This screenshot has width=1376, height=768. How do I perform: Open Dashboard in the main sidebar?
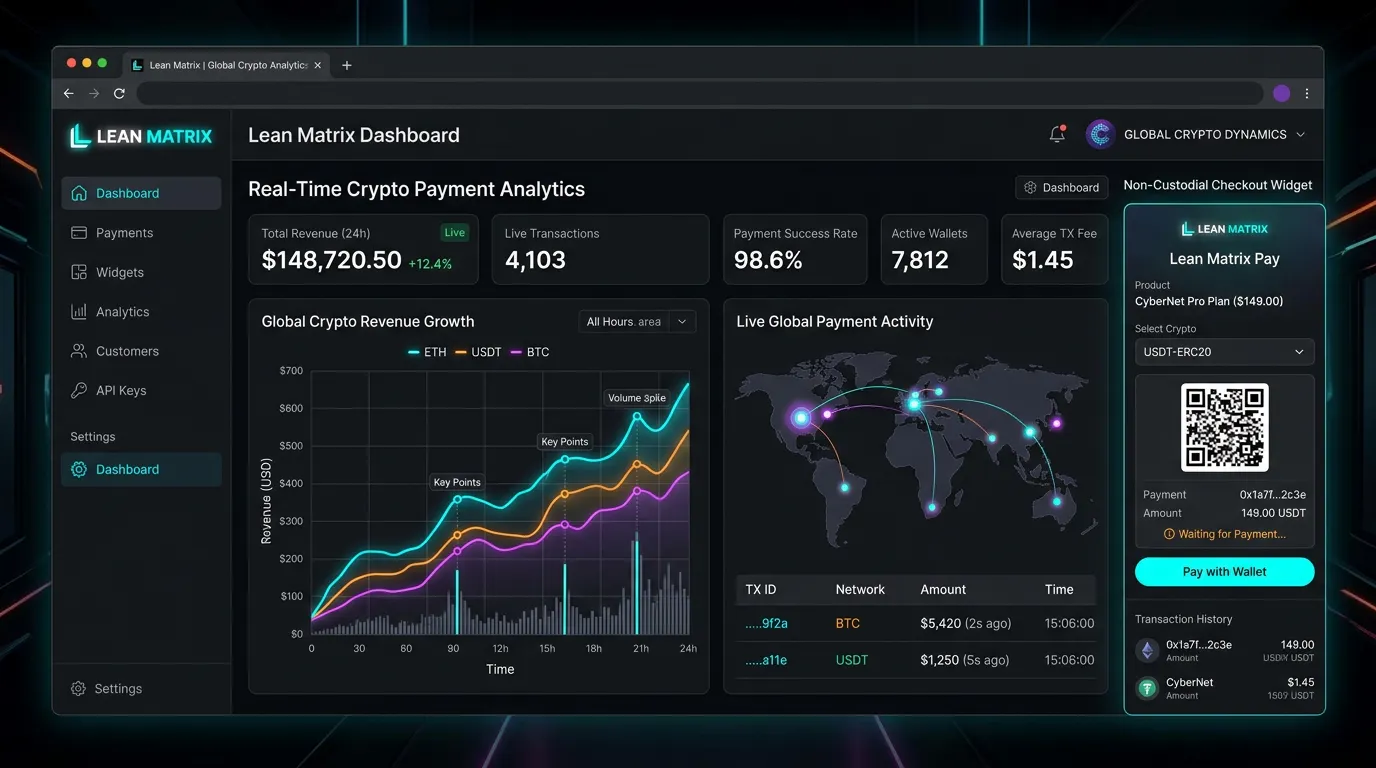[x=141, y=193]
